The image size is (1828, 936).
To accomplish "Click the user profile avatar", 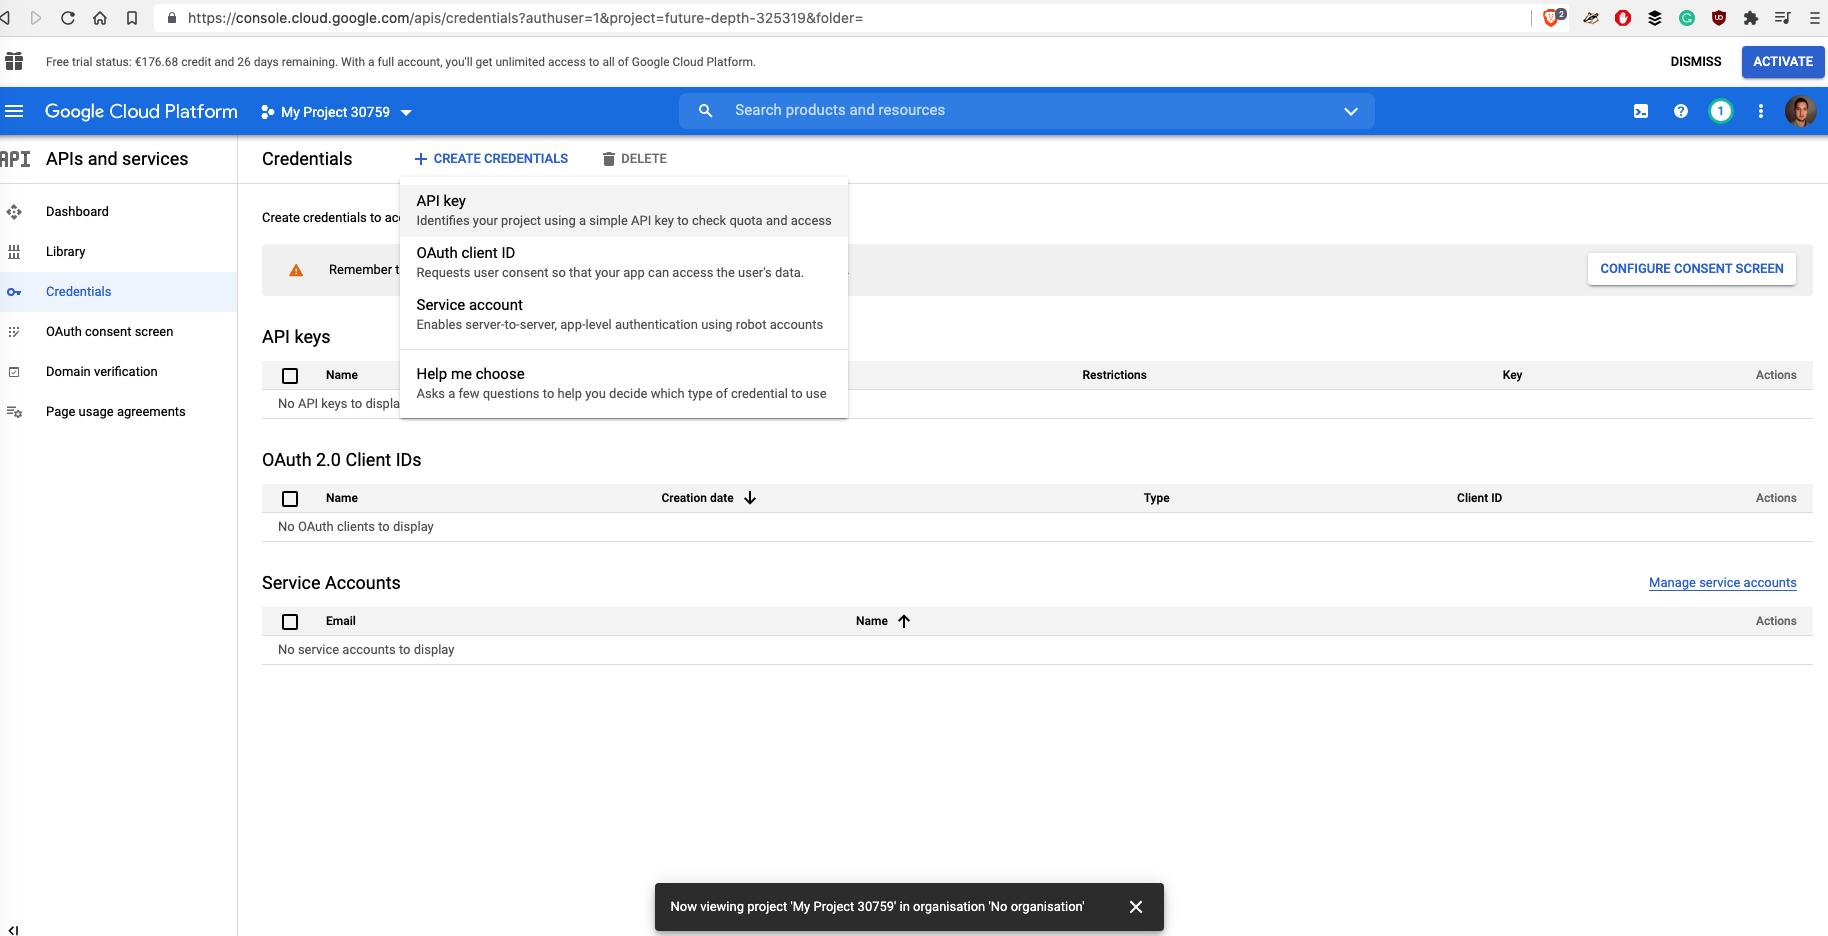I will click(x=1801, y=111).
